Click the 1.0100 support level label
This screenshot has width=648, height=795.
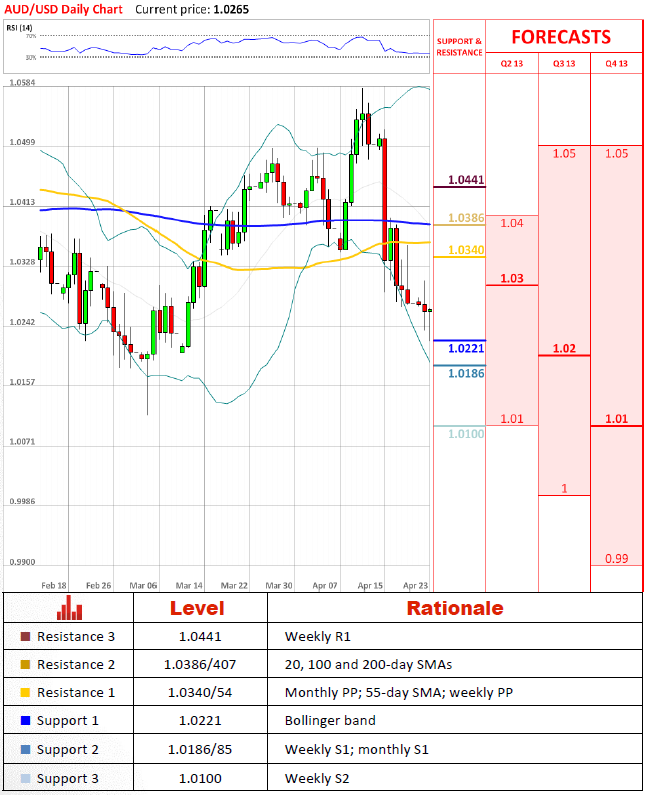(466, 434)
